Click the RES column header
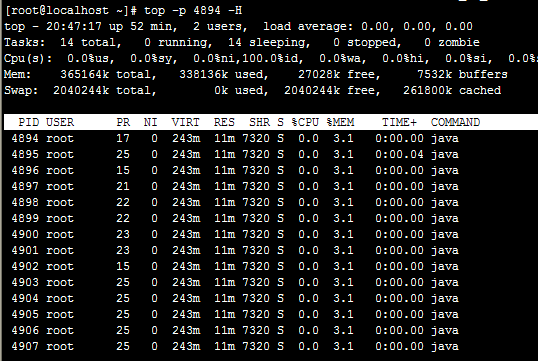Image resolution: width=538 pixels, height=361 pixels. (224, 123)
